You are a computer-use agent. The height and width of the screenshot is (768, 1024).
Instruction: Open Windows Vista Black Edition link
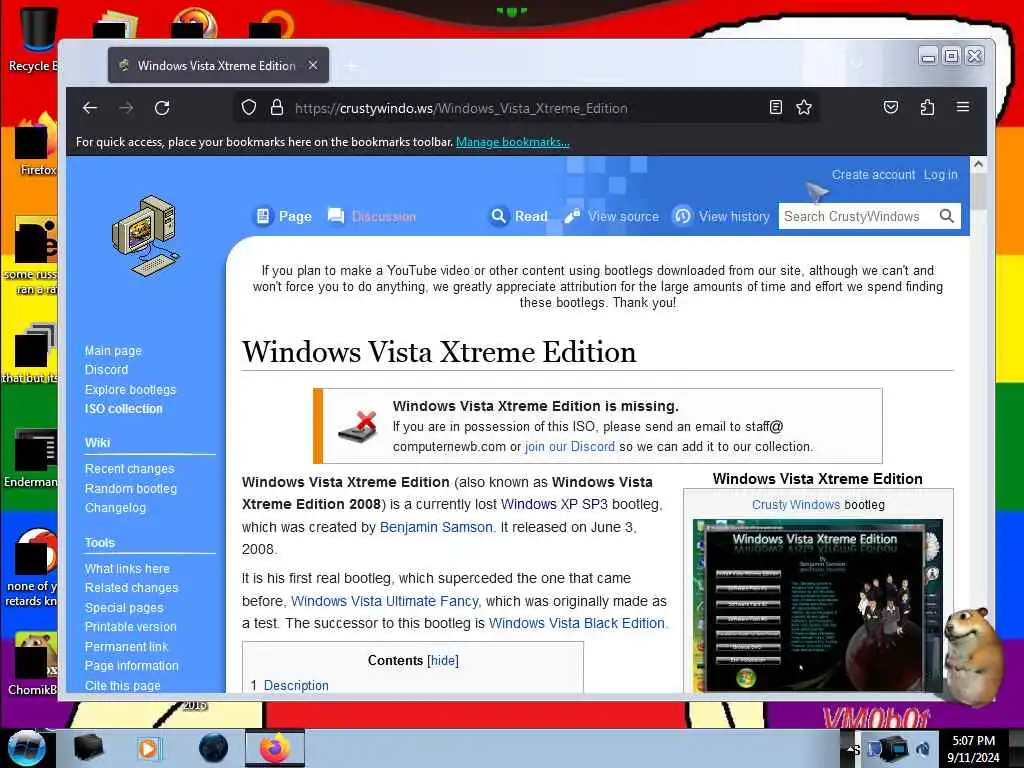pyautogui.click(x=577, y=623)
